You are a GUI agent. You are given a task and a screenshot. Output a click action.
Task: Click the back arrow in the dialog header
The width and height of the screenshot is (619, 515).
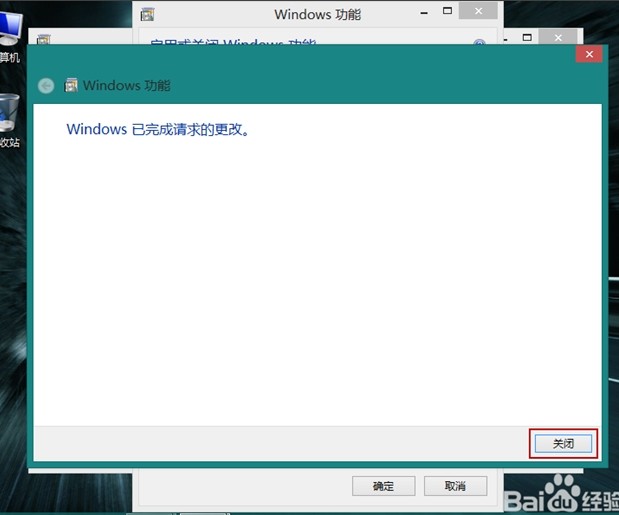tap(46, 86)
